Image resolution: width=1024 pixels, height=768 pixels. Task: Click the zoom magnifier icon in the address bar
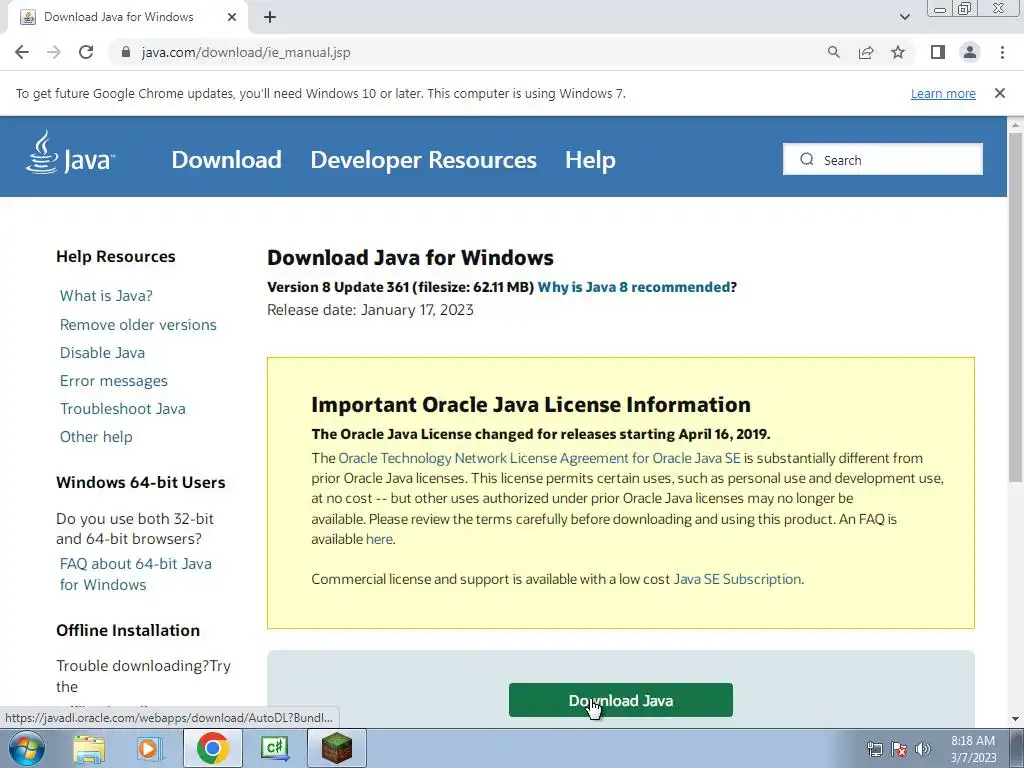[x=833, y=52]
